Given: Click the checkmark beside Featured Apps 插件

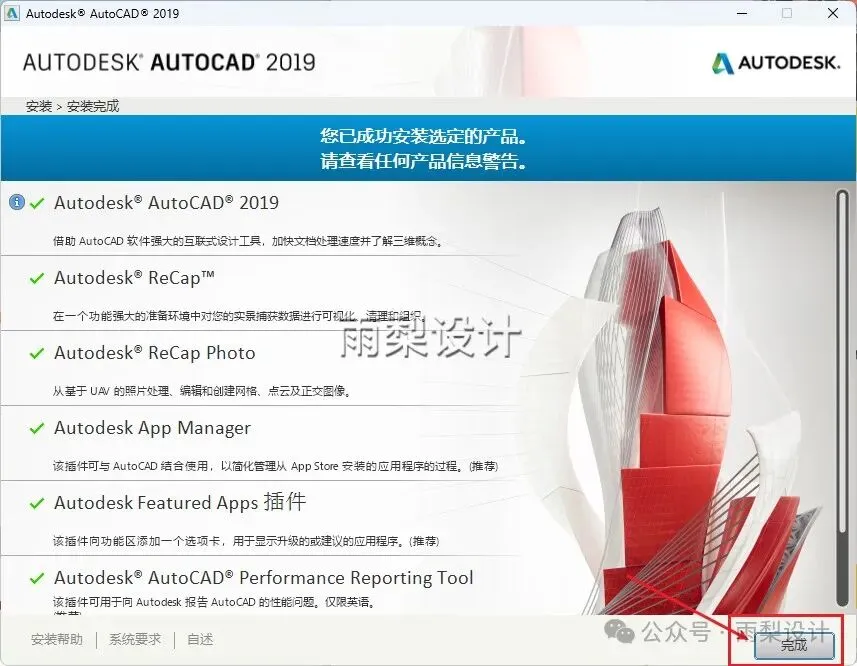Looking at the screenshot, I should (x=37, y=503).
